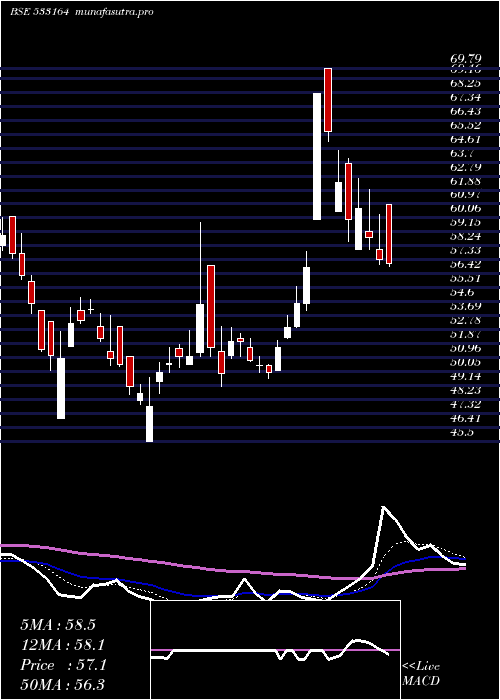Click the Price : 57.1 readout
Image resolution: width=500 pixels, height=700 pixels.
click(x=63, y=665)
